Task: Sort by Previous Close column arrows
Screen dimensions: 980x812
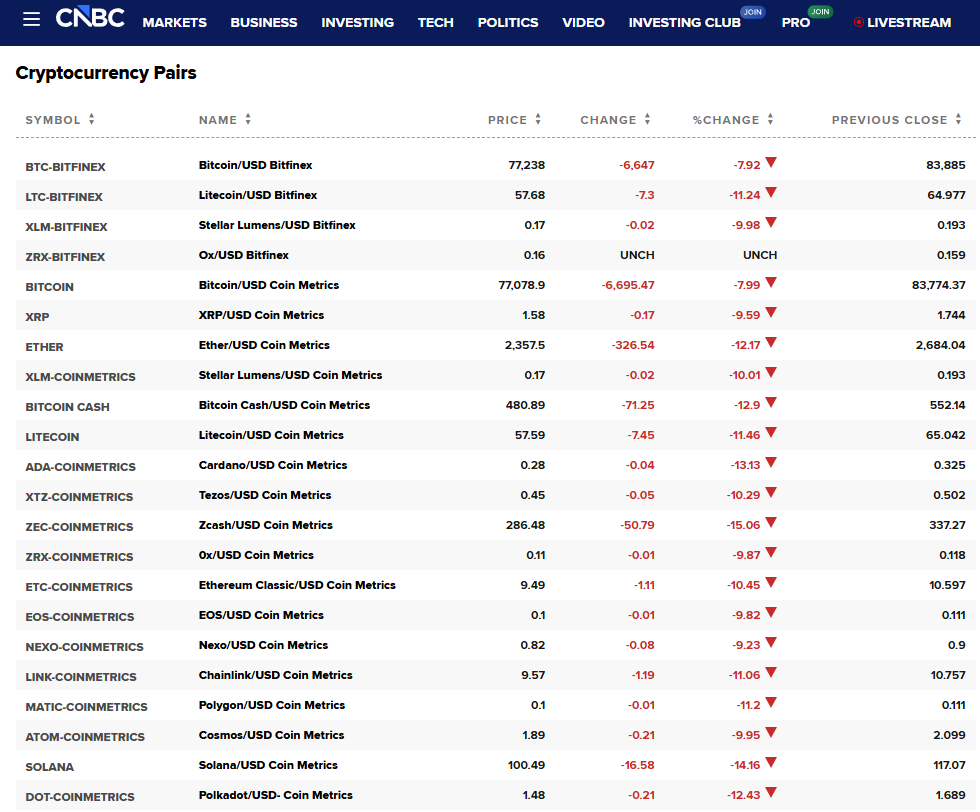Action: coord(959,120)
